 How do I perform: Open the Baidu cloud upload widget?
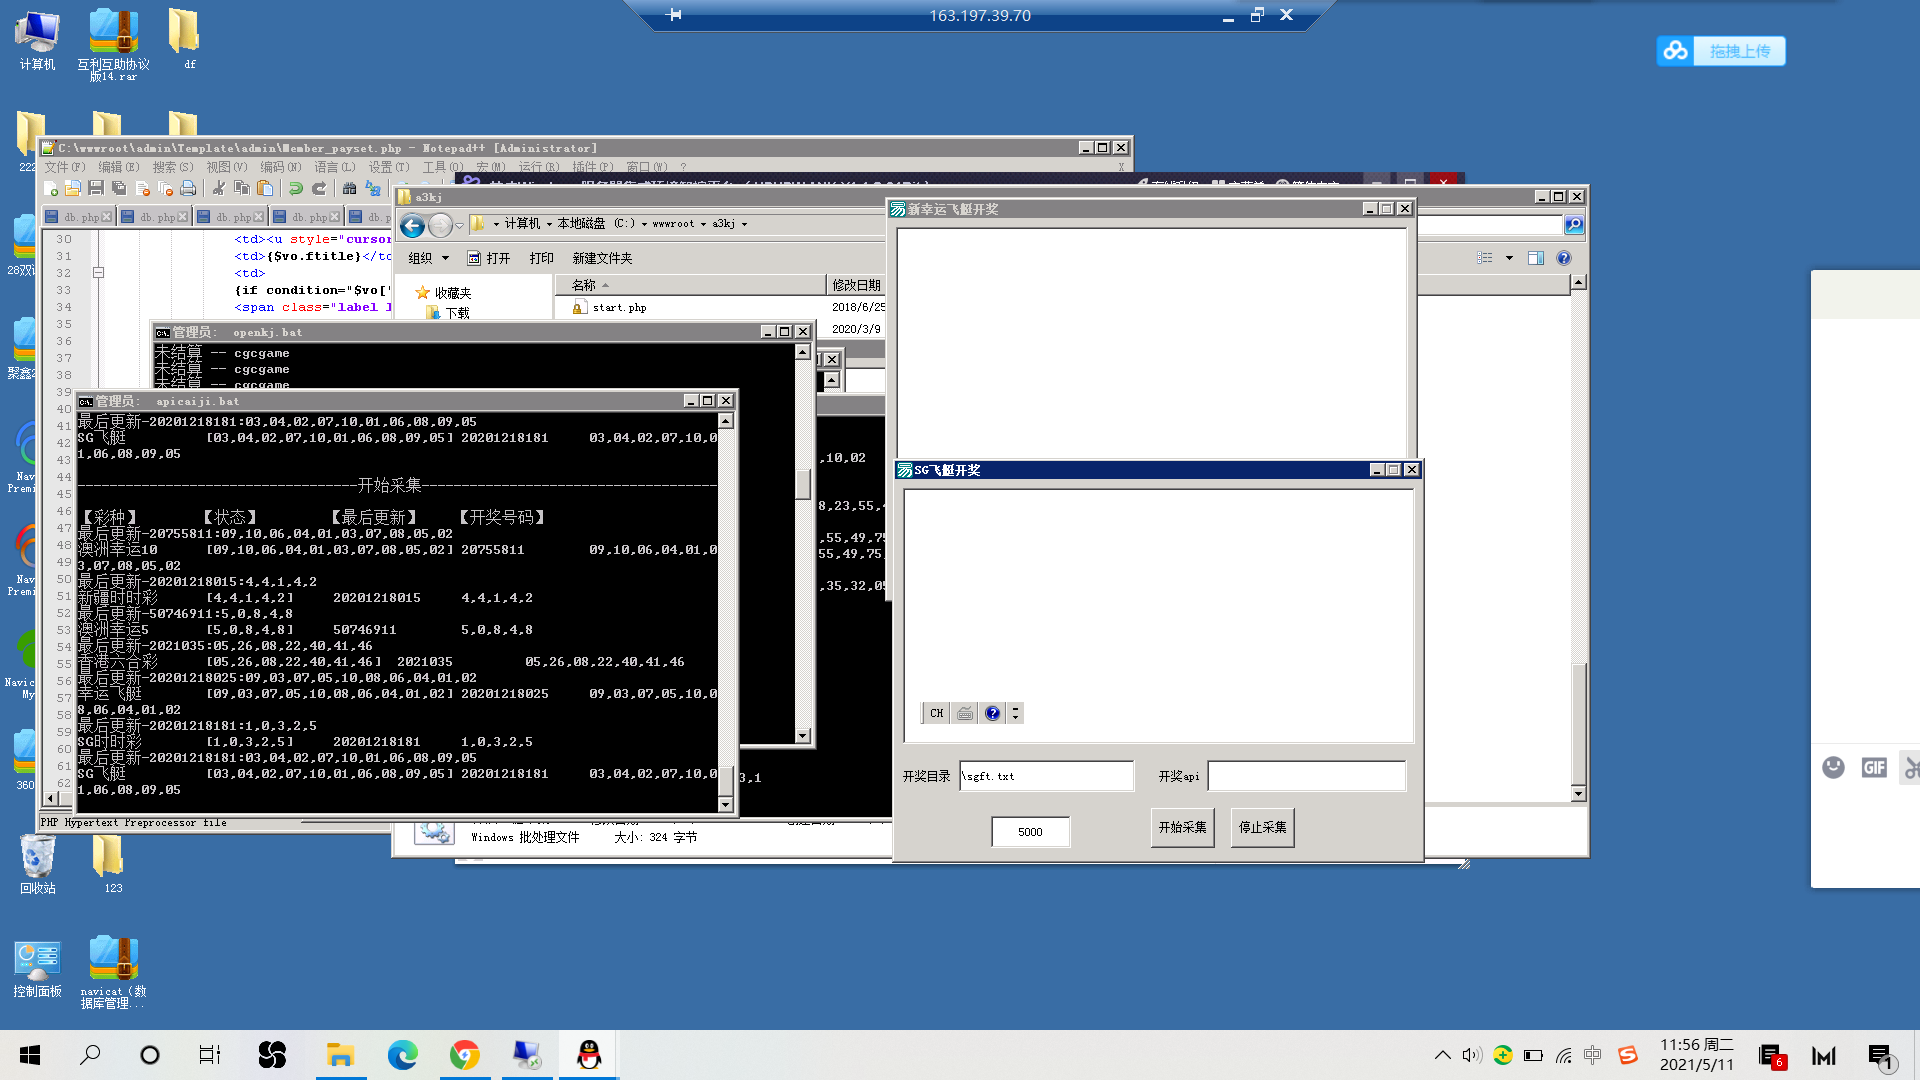(1720, 51)
